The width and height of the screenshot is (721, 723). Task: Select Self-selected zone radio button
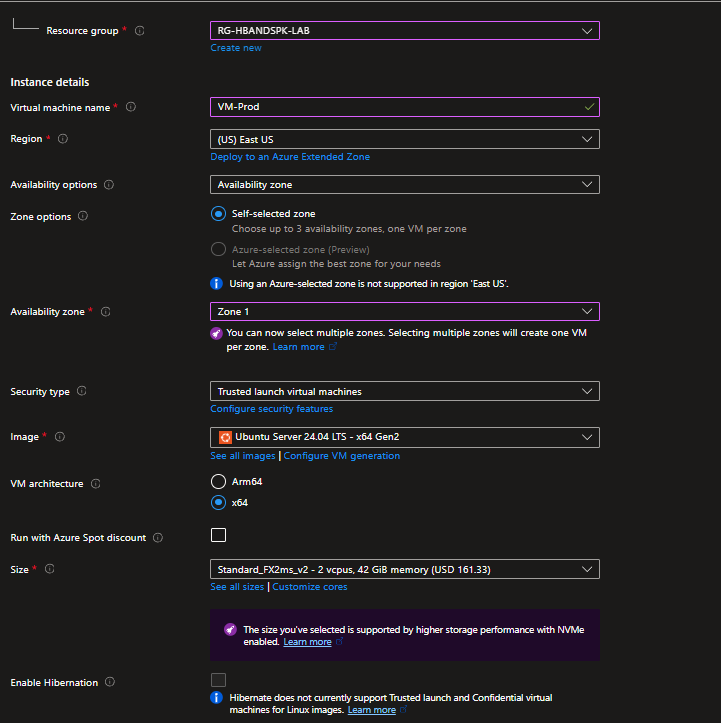[219, 213]
